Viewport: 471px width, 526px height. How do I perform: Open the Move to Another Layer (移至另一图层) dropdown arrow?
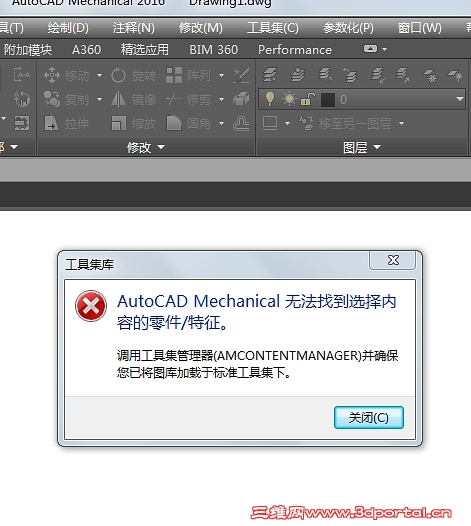pyautogui.click(x=402, y=123)
